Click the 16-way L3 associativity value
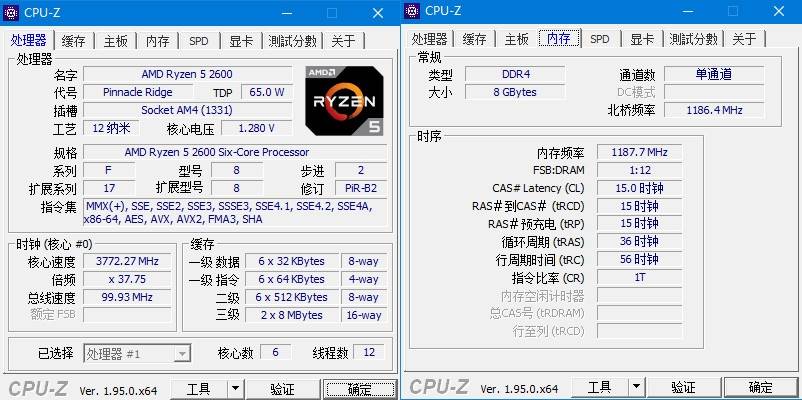 coord(364,315)
